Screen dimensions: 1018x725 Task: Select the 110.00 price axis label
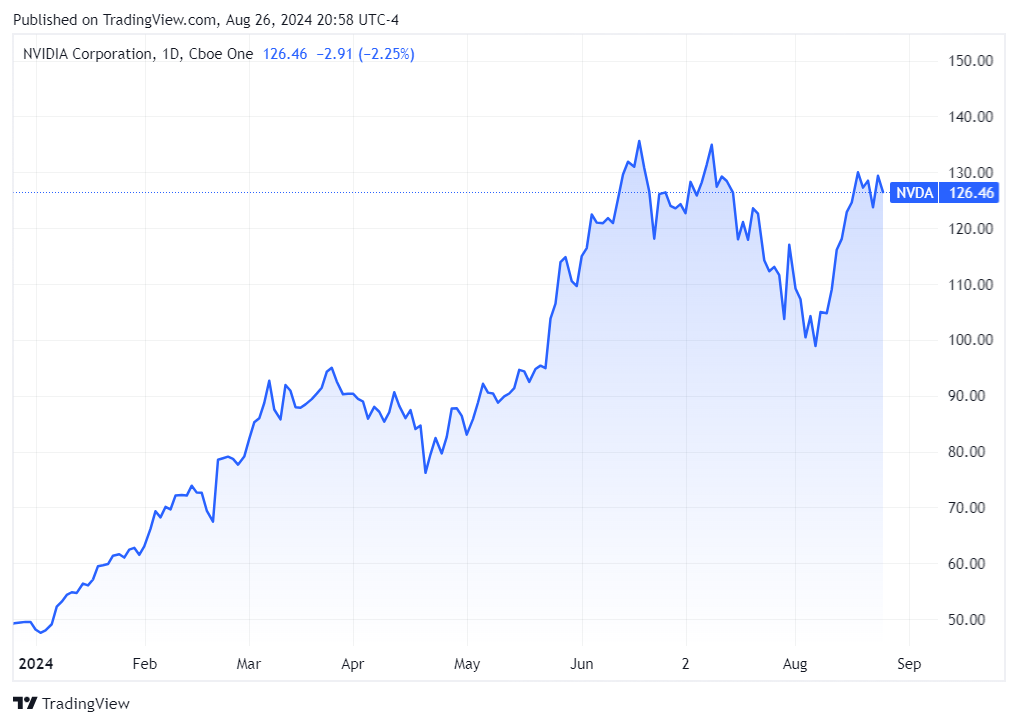click(x=970, y=284)
